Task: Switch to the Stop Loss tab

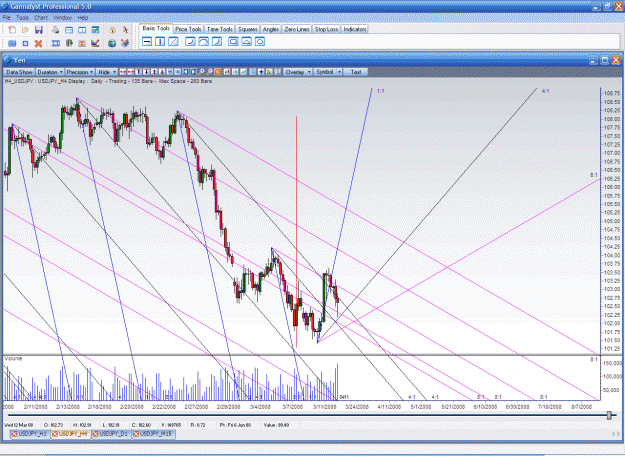Action: (326, 29)
